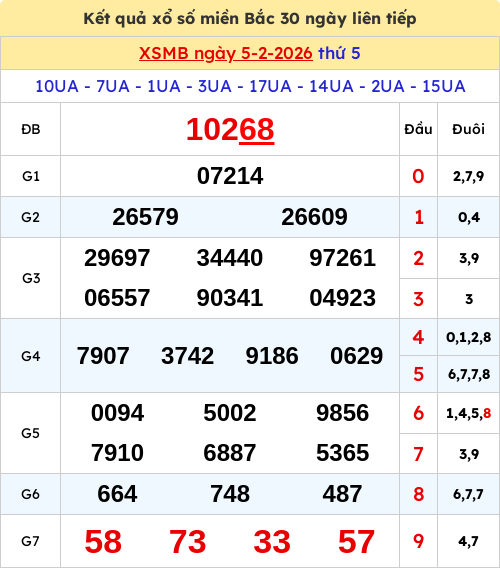This screenshot has height=568, width=500.
Task: Click the Đuôi column header
Action: coord(468,129)
